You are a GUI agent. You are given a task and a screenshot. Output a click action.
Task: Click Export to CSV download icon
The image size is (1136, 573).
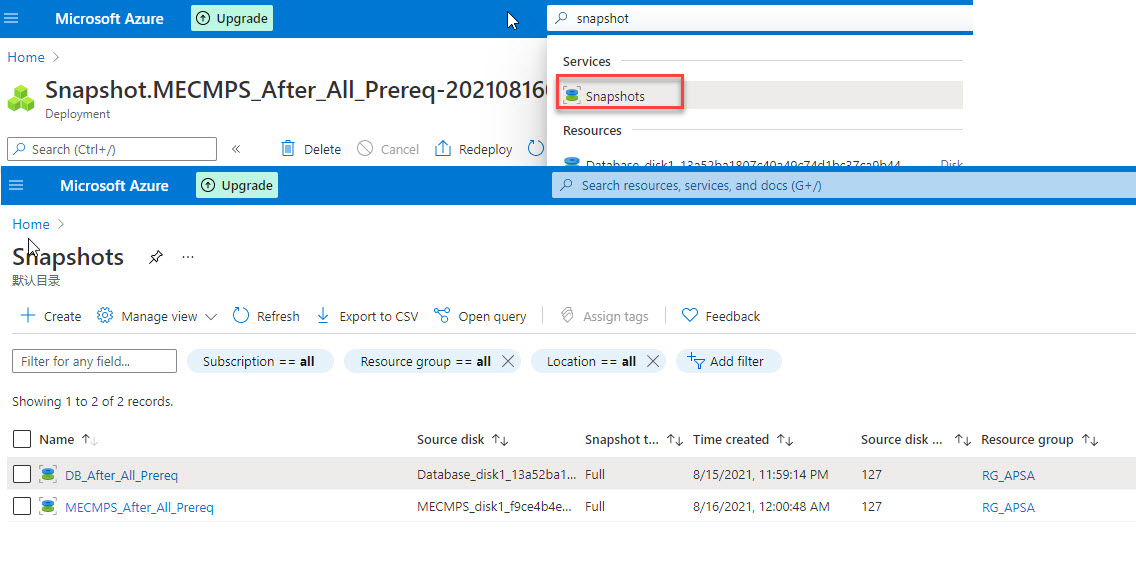point(323,316)
